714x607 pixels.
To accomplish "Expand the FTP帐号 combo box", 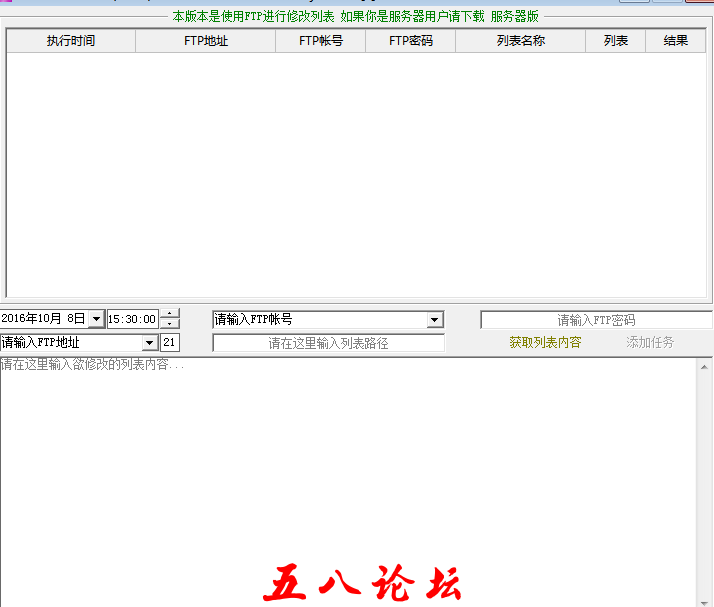I will (x=435, y=320).
